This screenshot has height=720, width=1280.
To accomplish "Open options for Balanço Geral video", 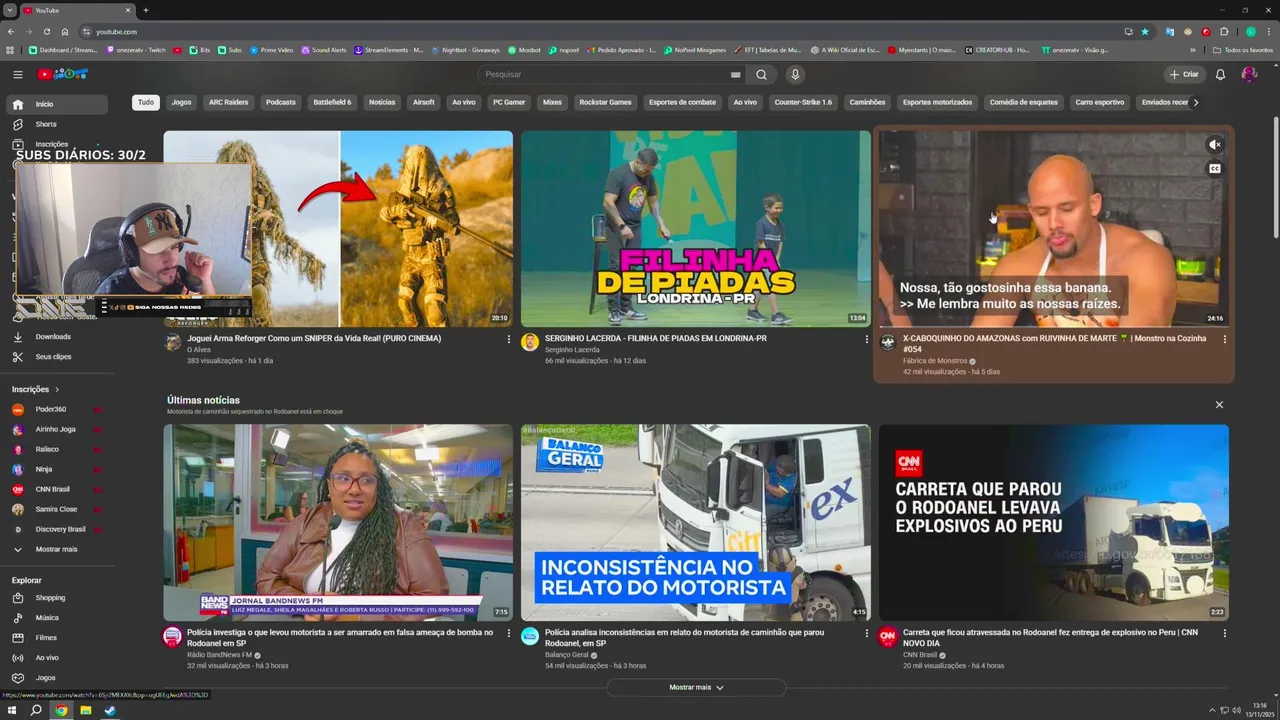I will coord(866,633).
